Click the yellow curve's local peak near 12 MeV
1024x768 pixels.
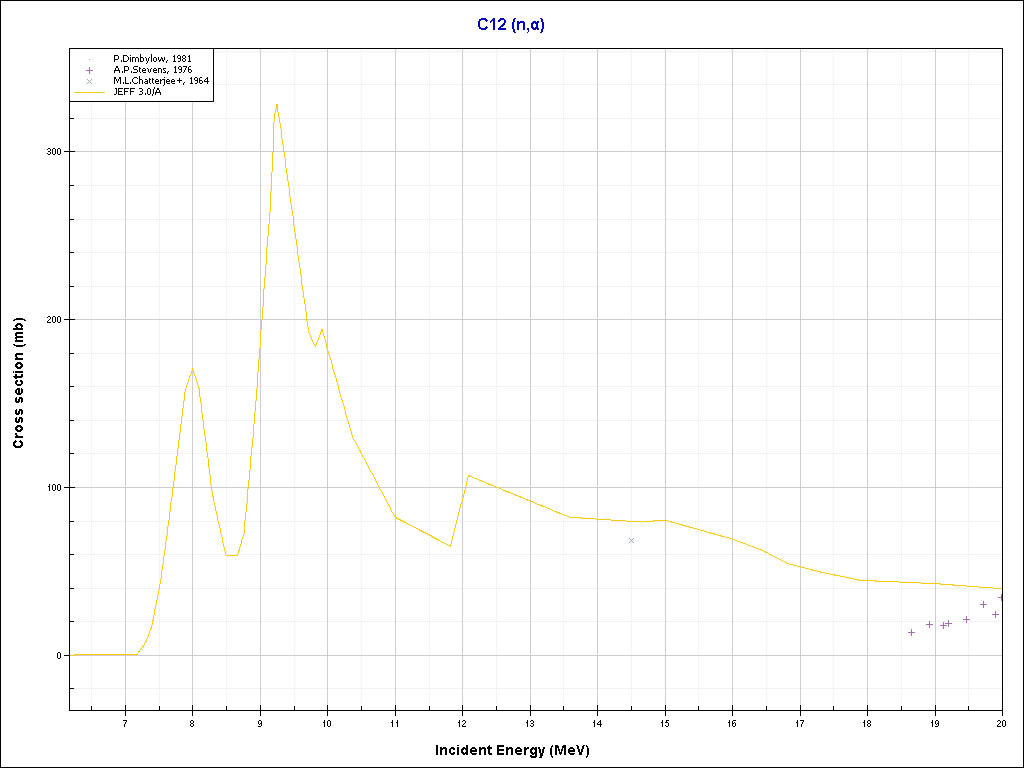click(468, 476)
